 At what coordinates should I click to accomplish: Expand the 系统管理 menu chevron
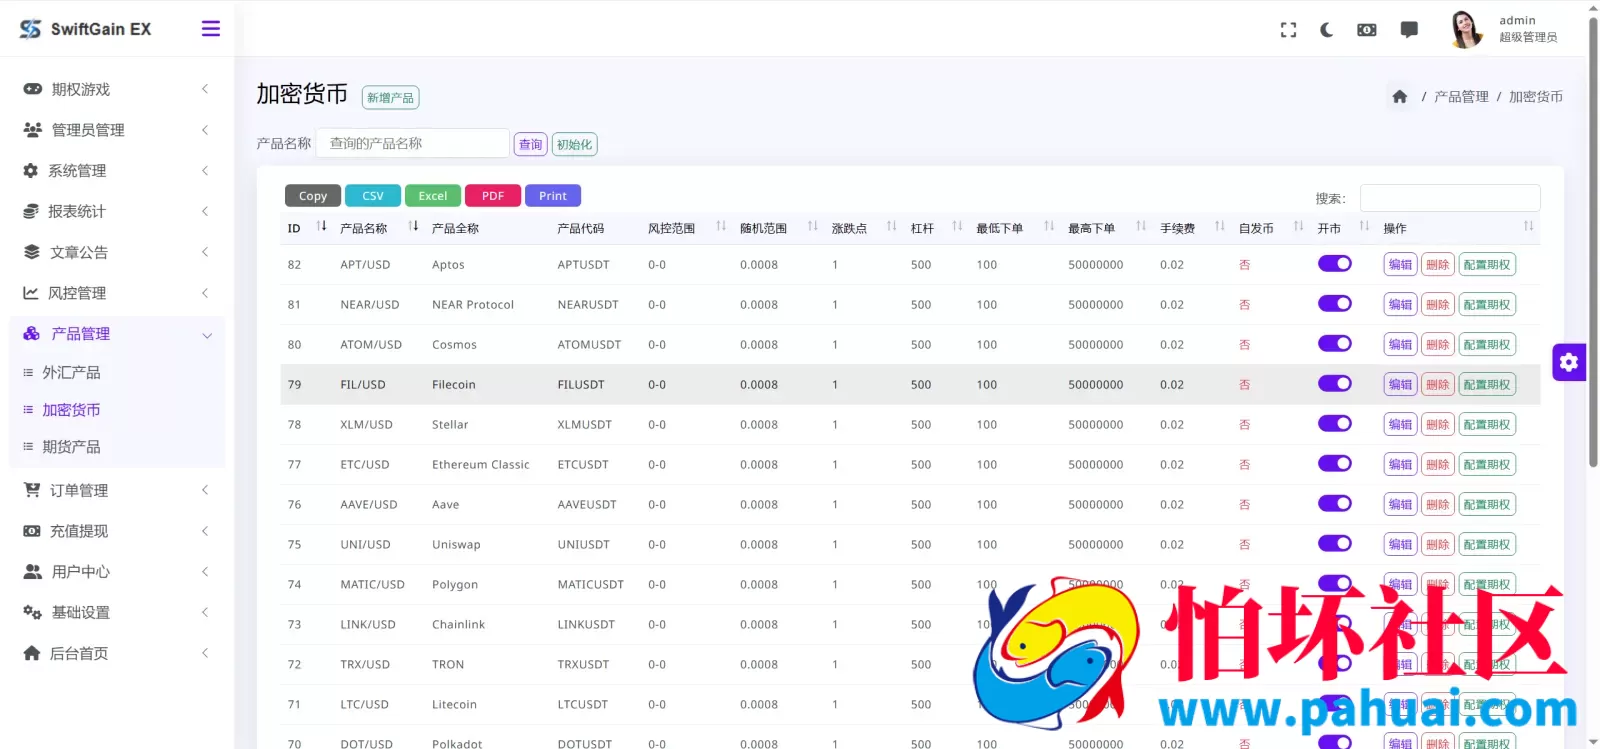pyautogui.click(x=205, y=171)
